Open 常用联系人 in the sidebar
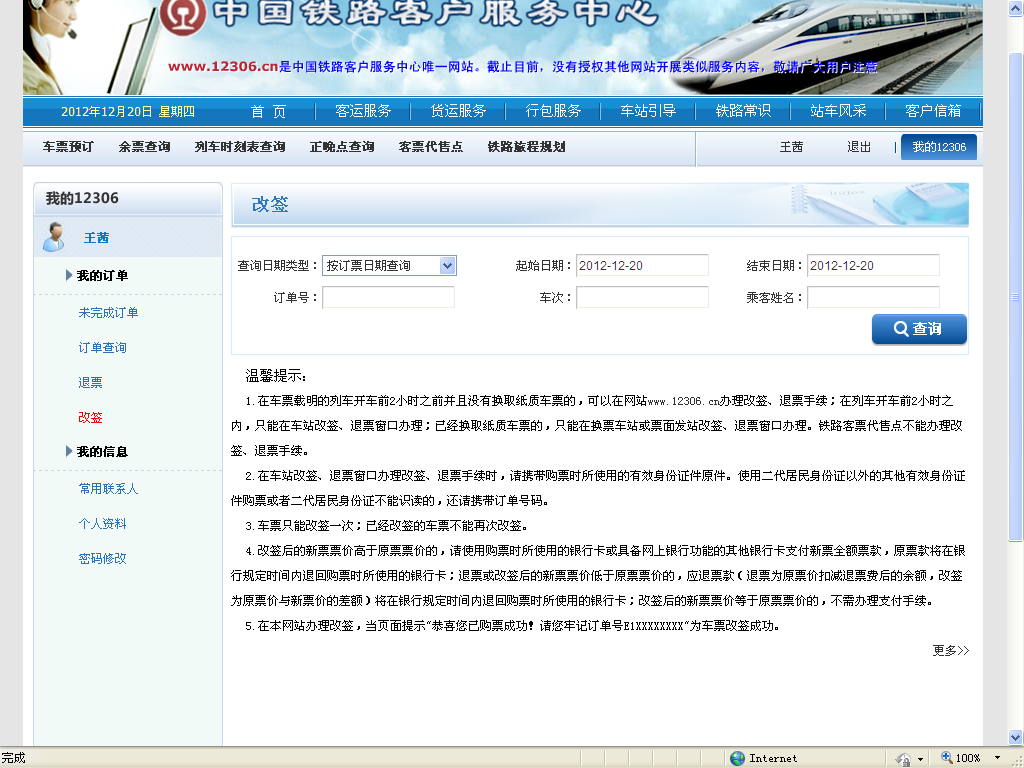1024x768 pixels. click(108, 488)
